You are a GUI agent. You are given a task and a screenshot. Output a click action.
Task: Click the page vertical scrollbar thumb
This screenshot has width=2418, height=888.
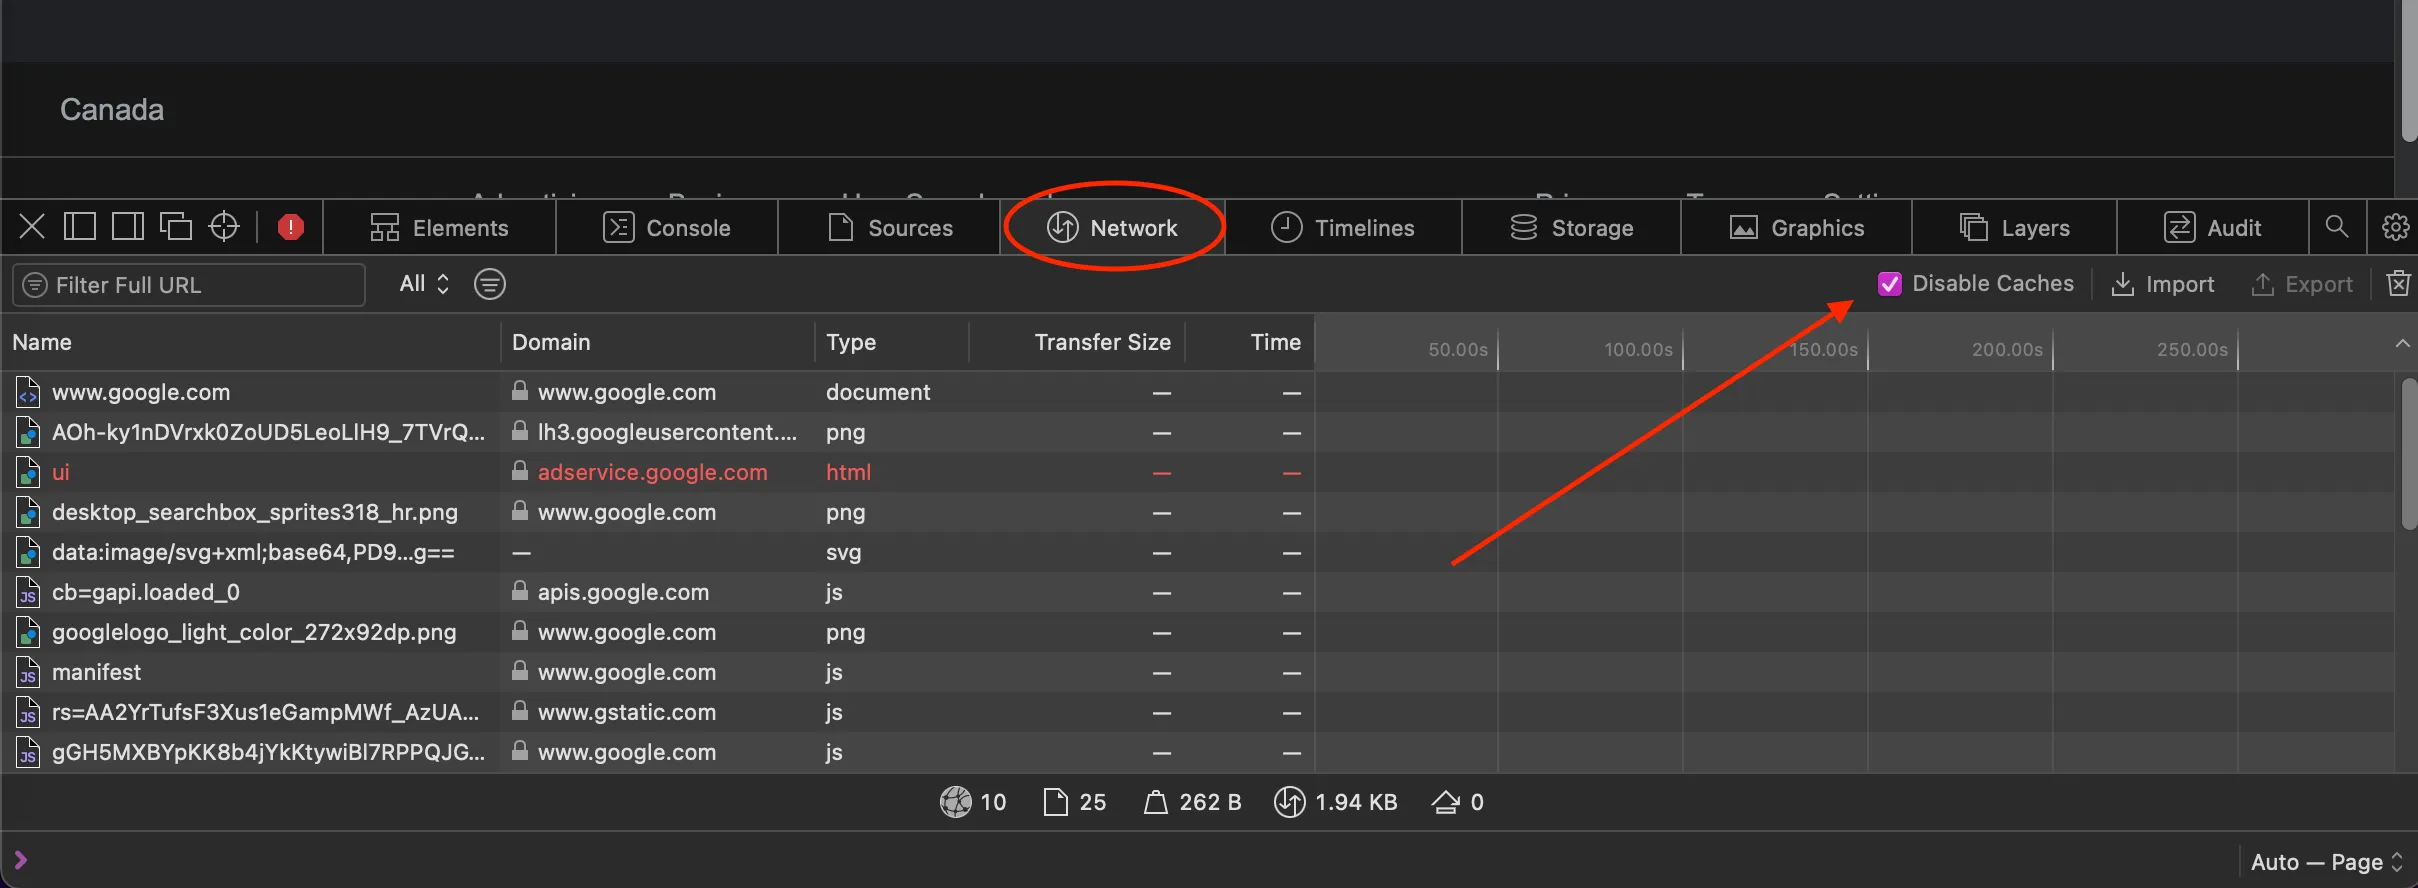click(2409, 70)
